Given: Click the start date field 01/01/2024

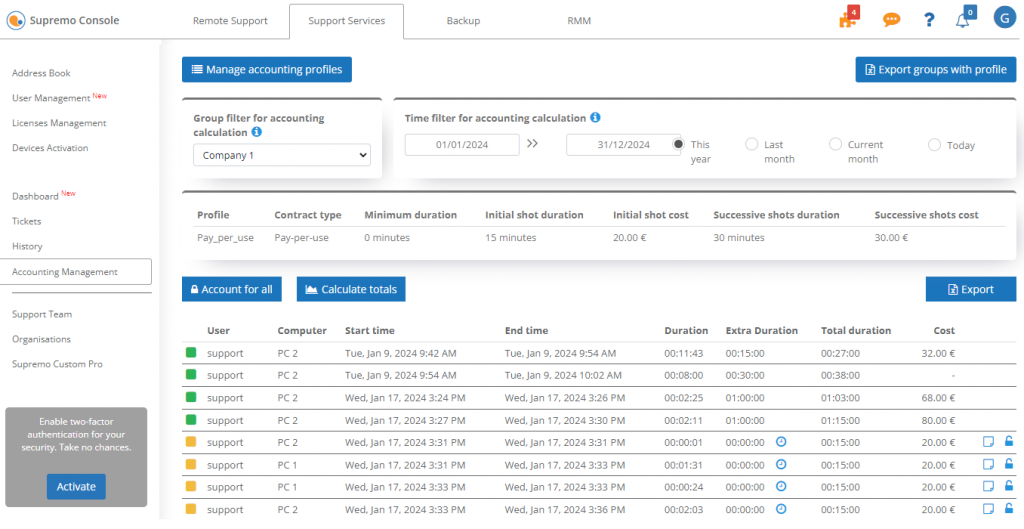Looking at the screenshot, I should [x=462, y=145].
